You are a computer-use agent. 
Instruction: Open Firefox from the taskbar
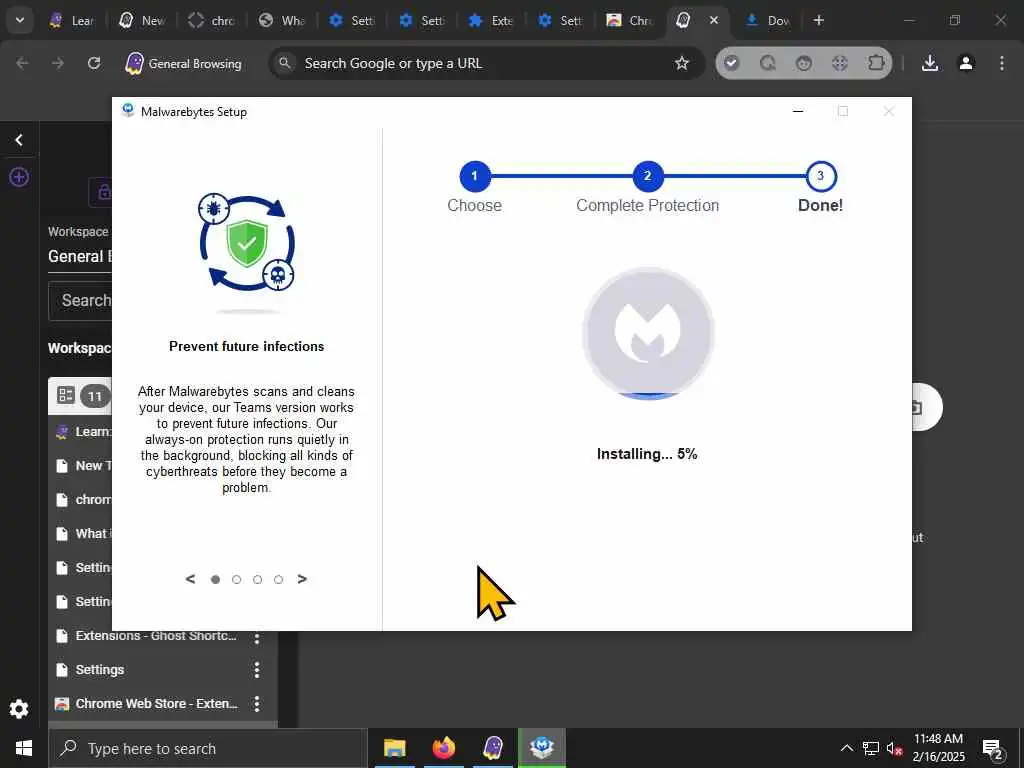[443, 748]
